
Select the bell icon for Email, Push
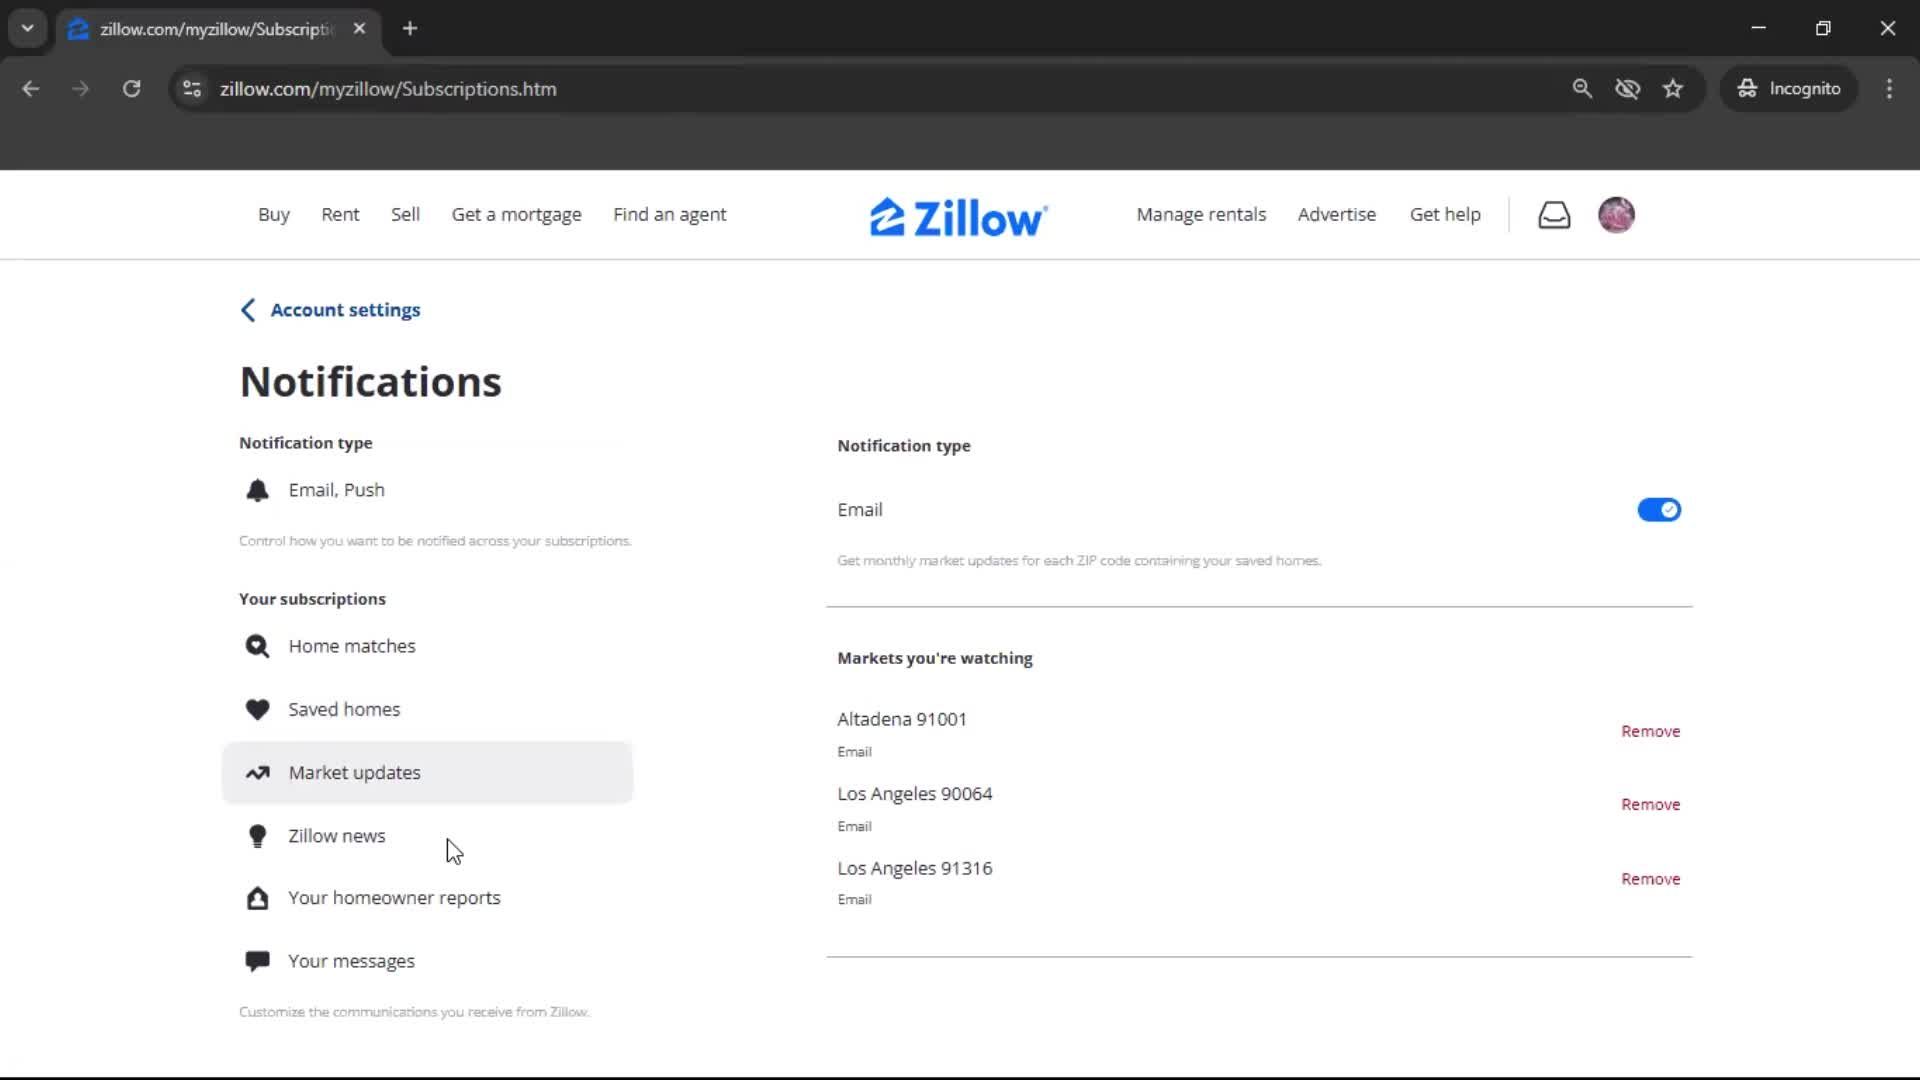click(x=257, y=490)
